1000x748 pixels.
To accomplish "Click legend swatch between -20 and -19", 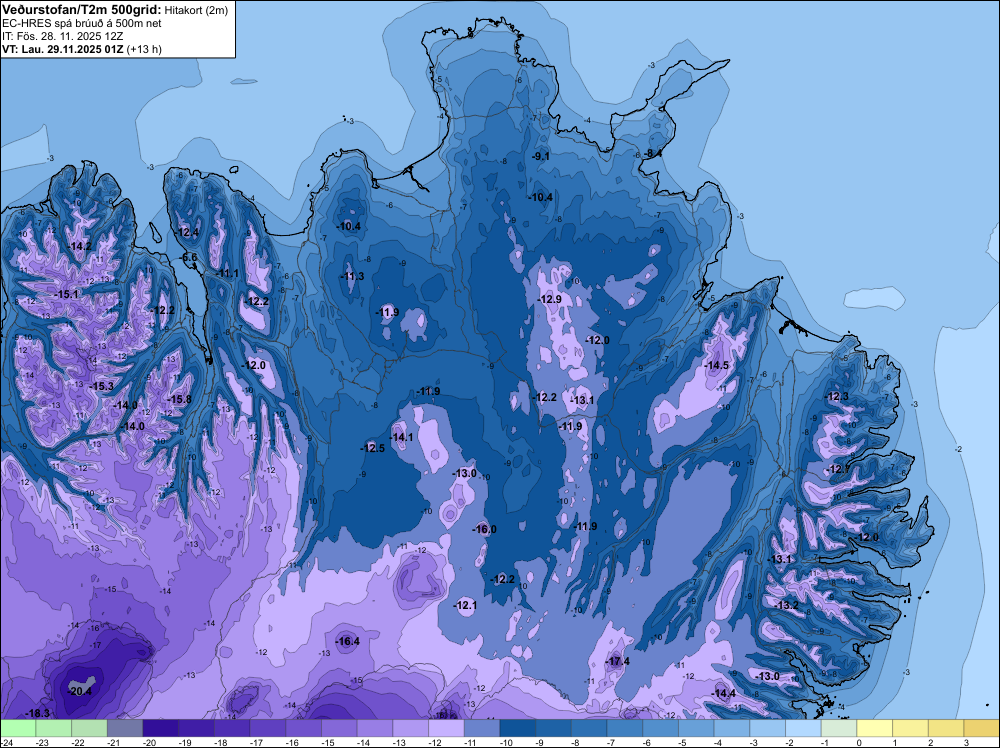I will [x=160, y=728].
